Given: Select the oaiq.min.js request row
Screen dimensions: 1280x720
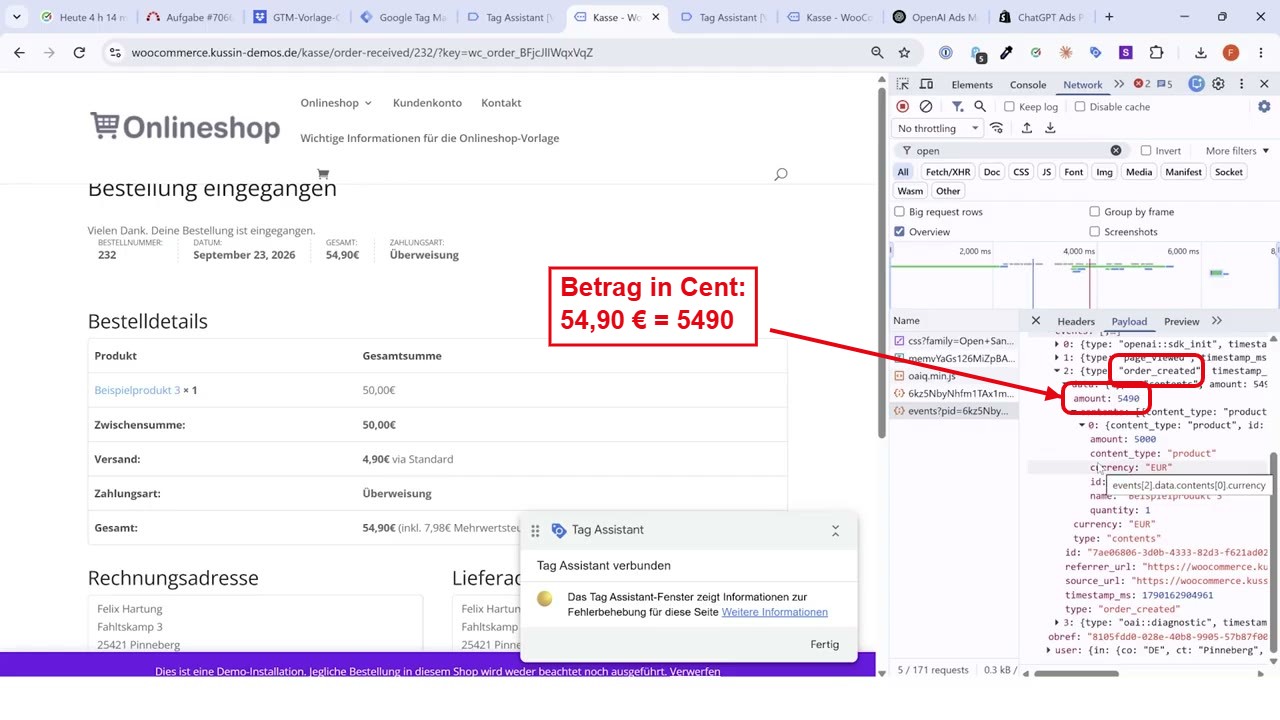Looking at the screenshot, I should pos(955,376).
